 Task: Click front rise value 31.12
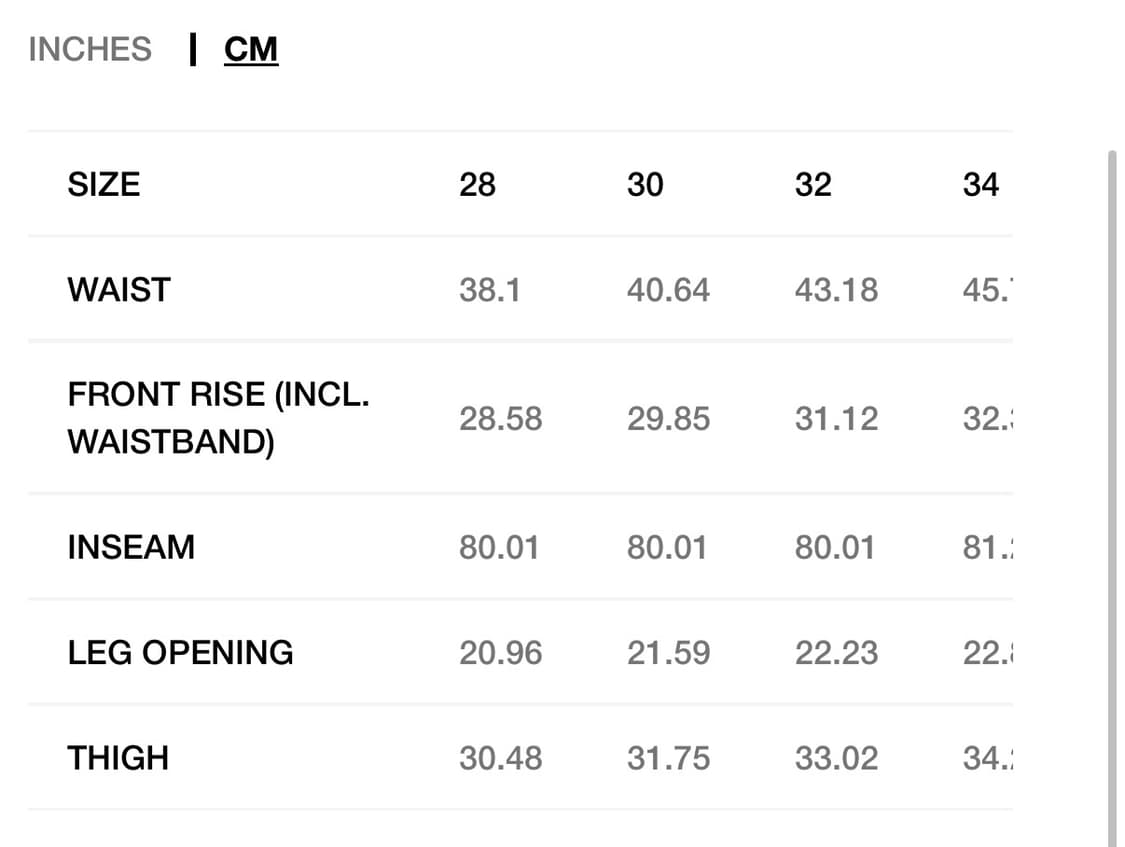tap(836, 419)
